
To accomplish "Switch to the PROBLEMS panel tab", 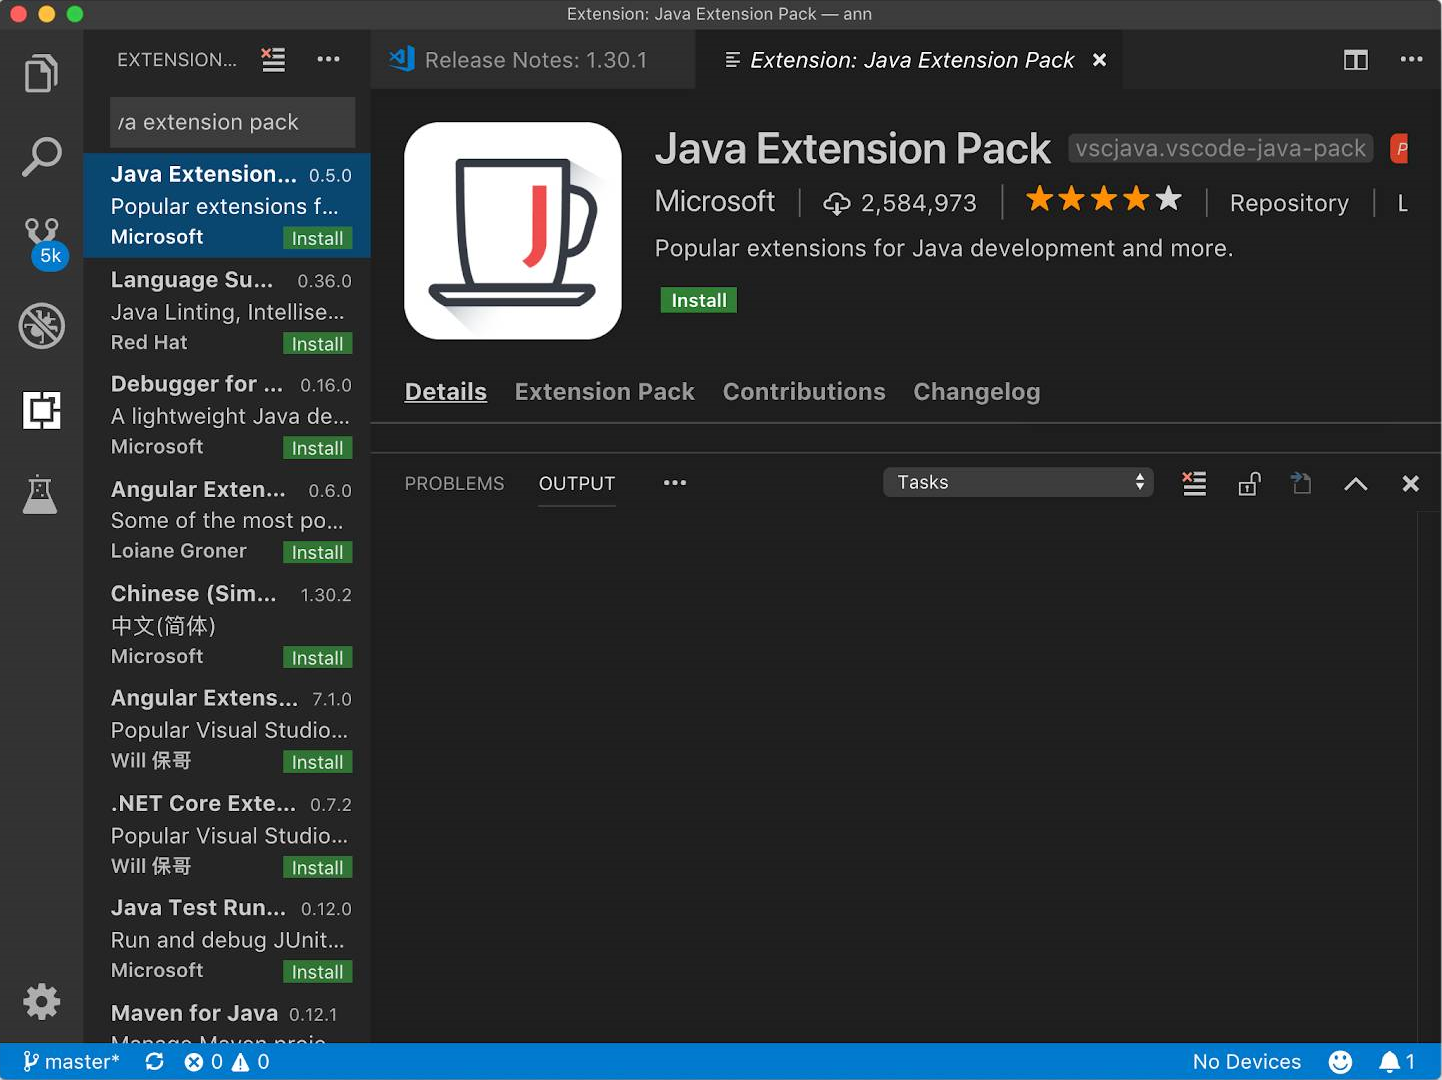I will (x=454, y=483).
